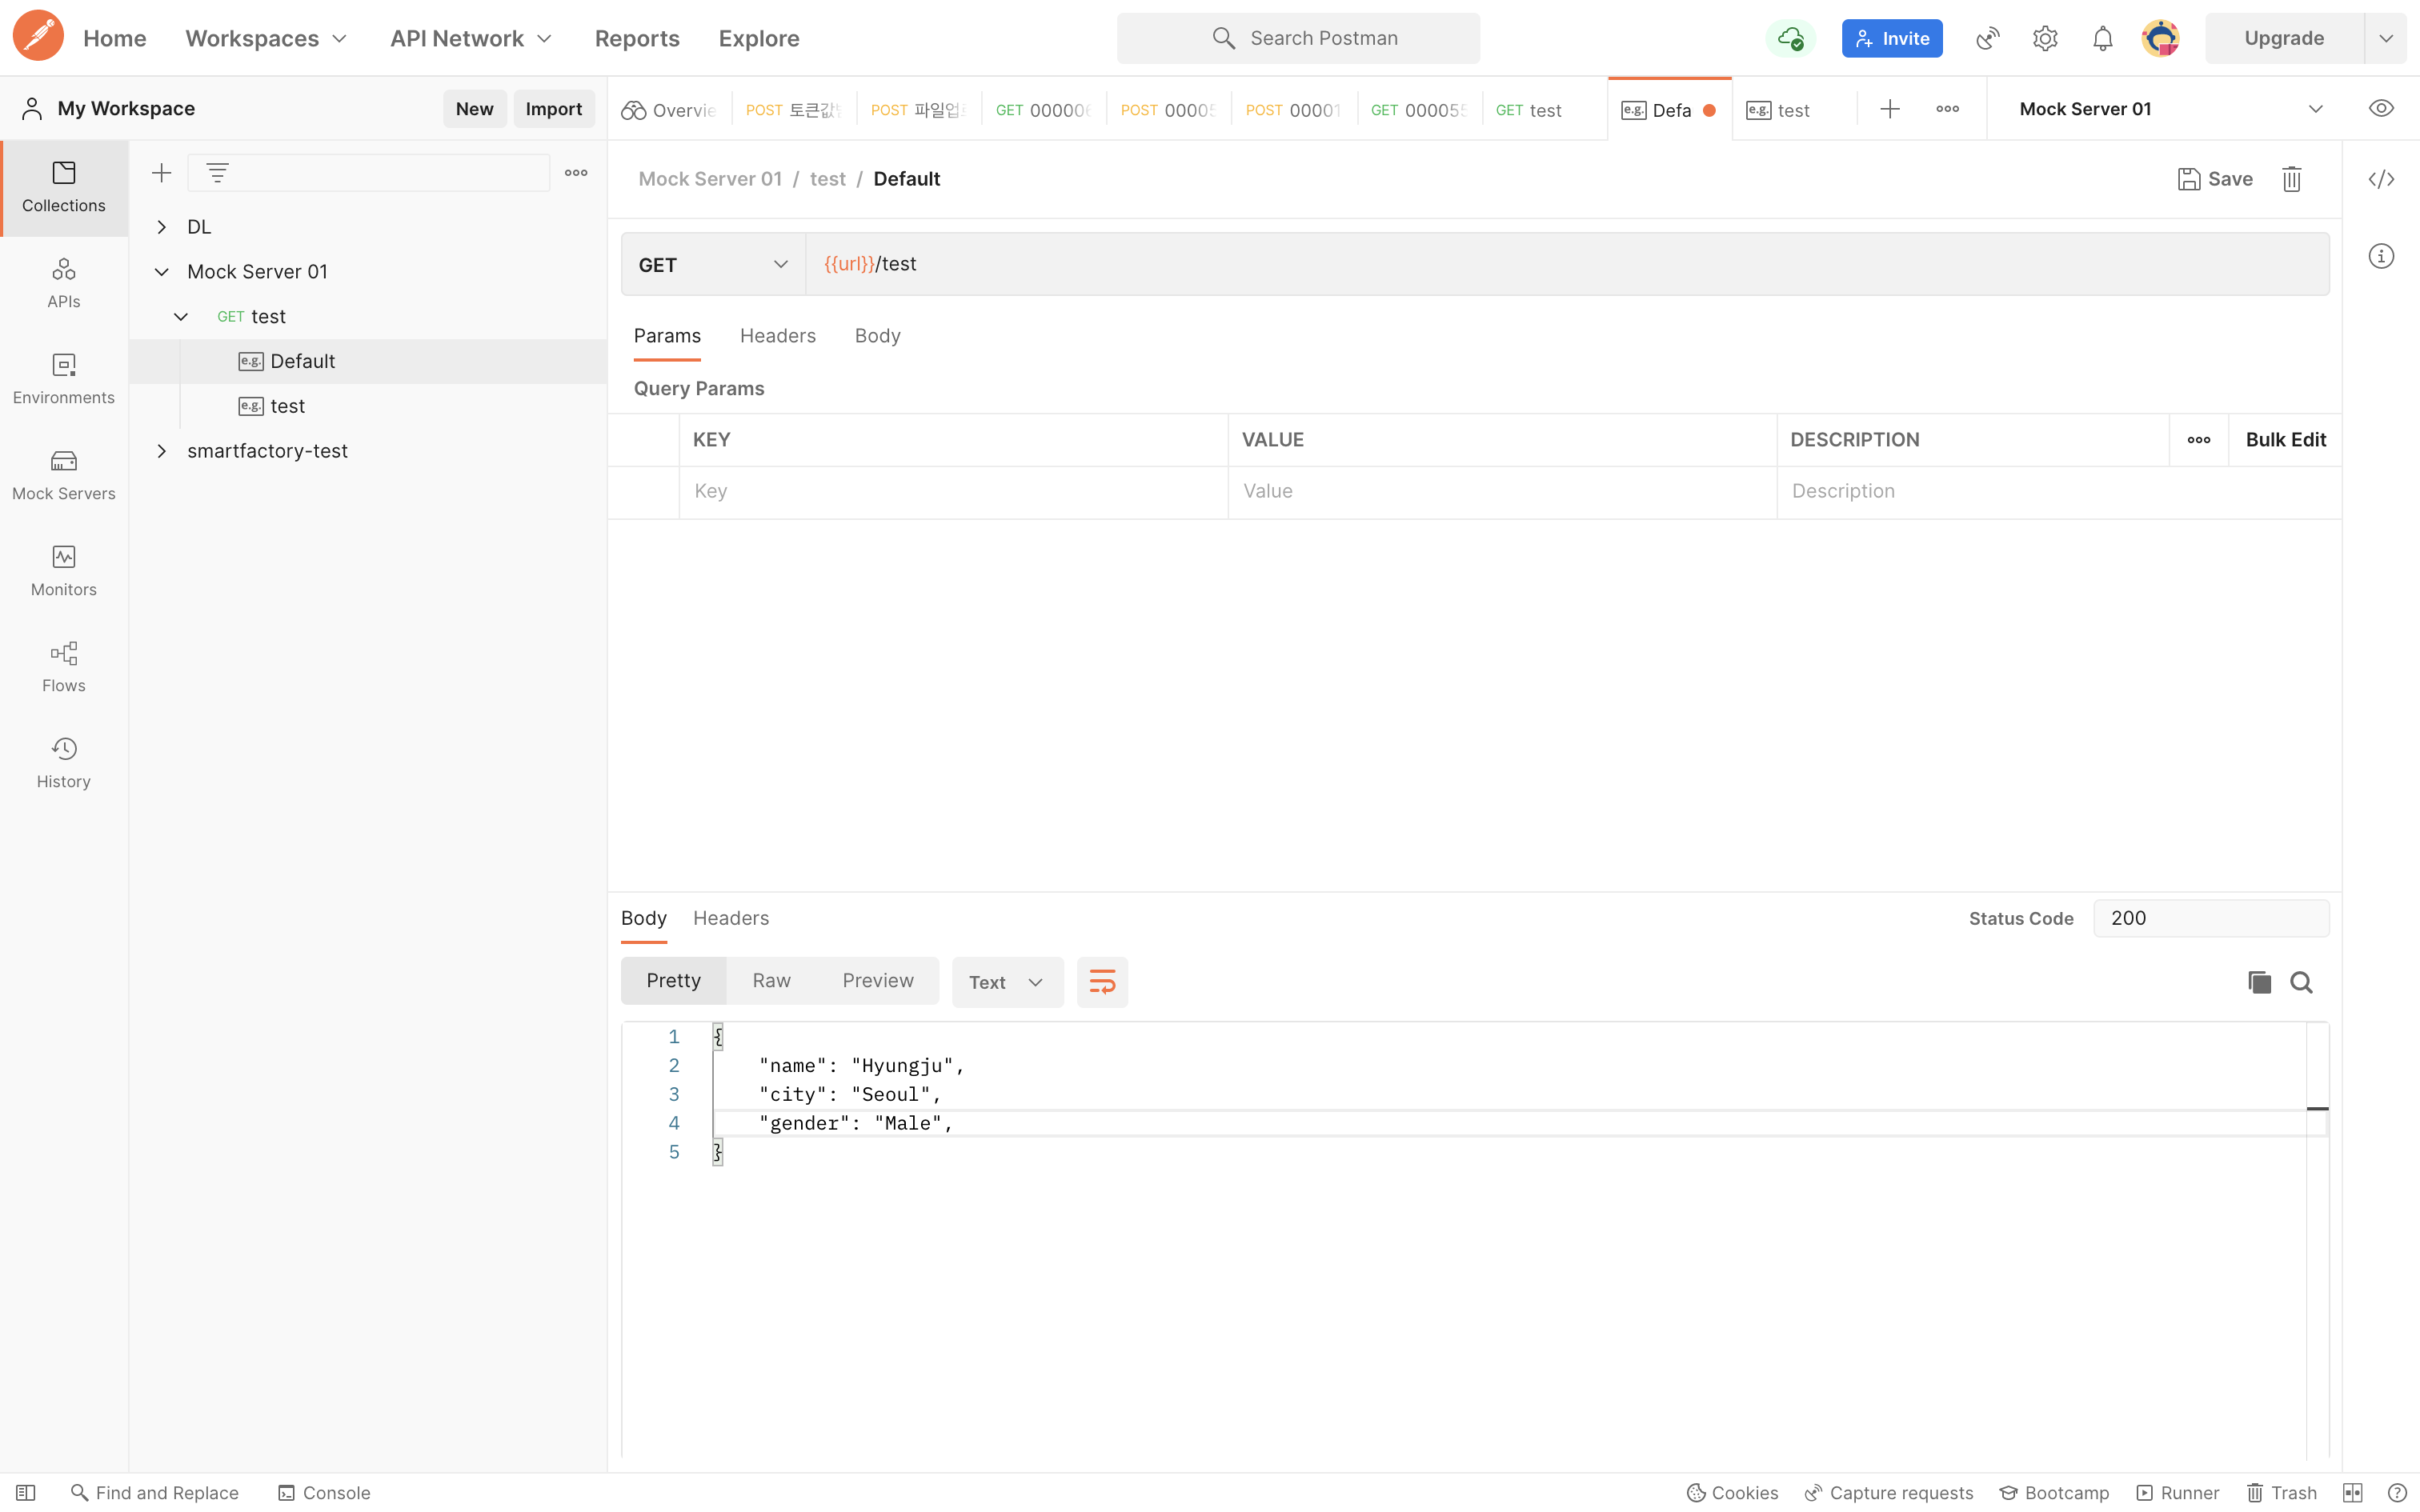The image size is (2420, 1512).
Task: Click the Status Code input field
Action: pos(2210,918)
